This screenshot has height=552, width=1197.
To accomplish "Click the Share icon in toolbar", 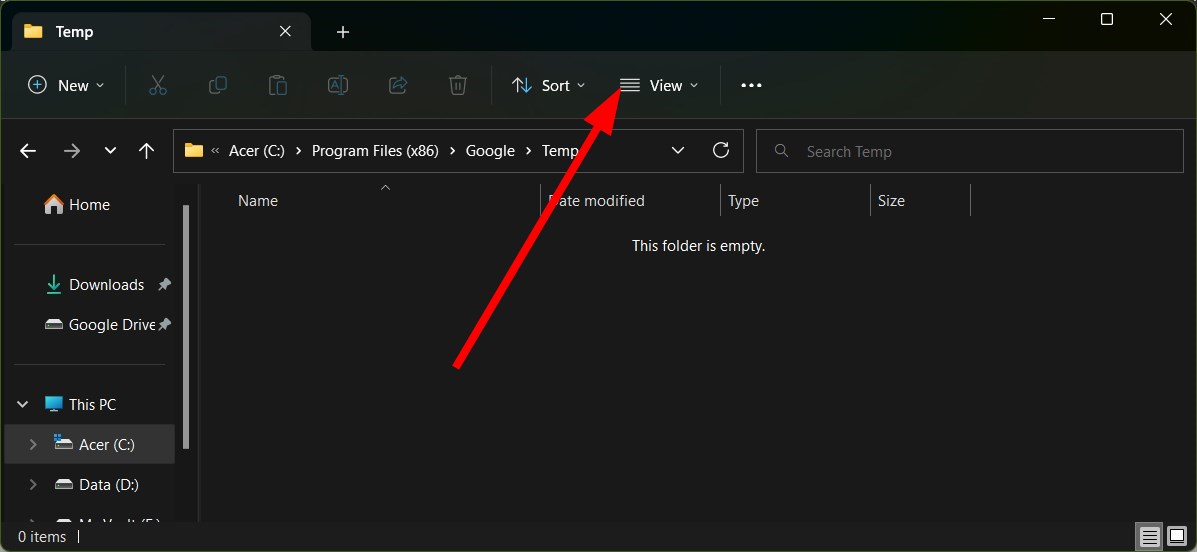I will coord(398,86).
